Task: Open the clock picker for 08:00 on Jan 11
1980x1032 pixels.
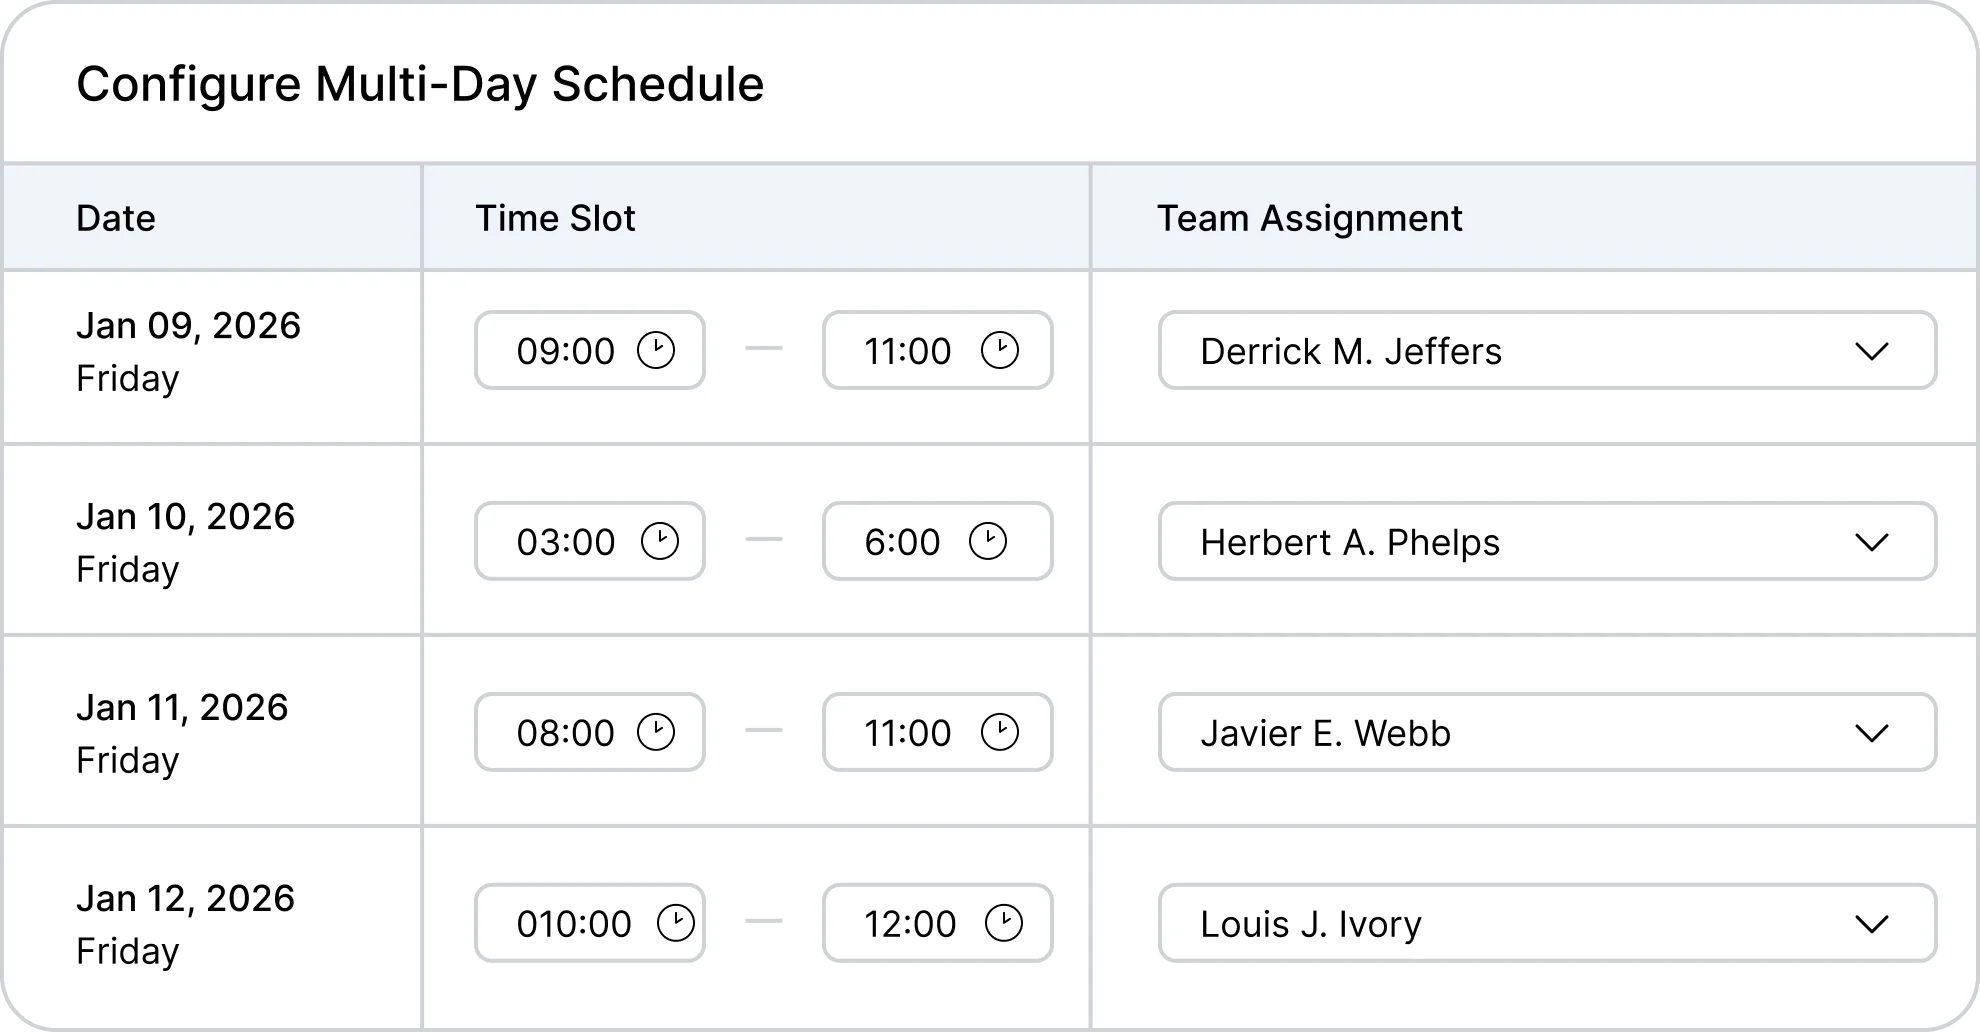Action: (x=656, y=731)
